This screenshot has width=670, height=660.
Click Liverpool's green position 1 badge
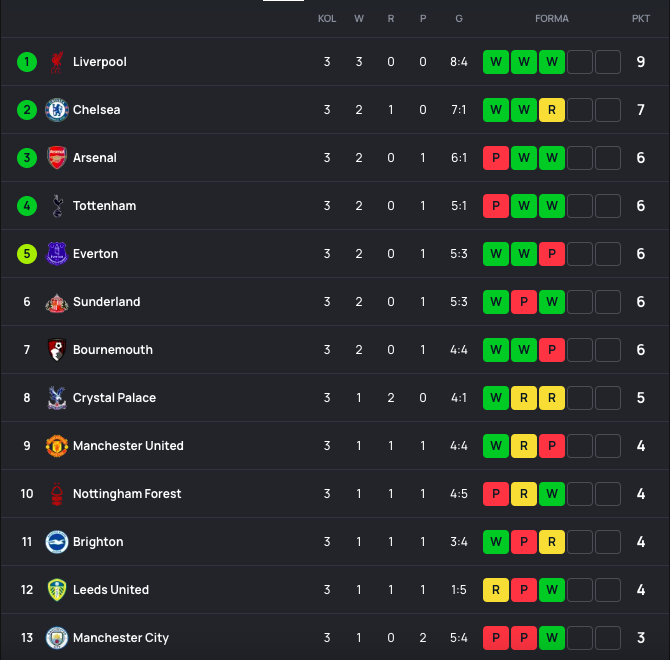27,62
